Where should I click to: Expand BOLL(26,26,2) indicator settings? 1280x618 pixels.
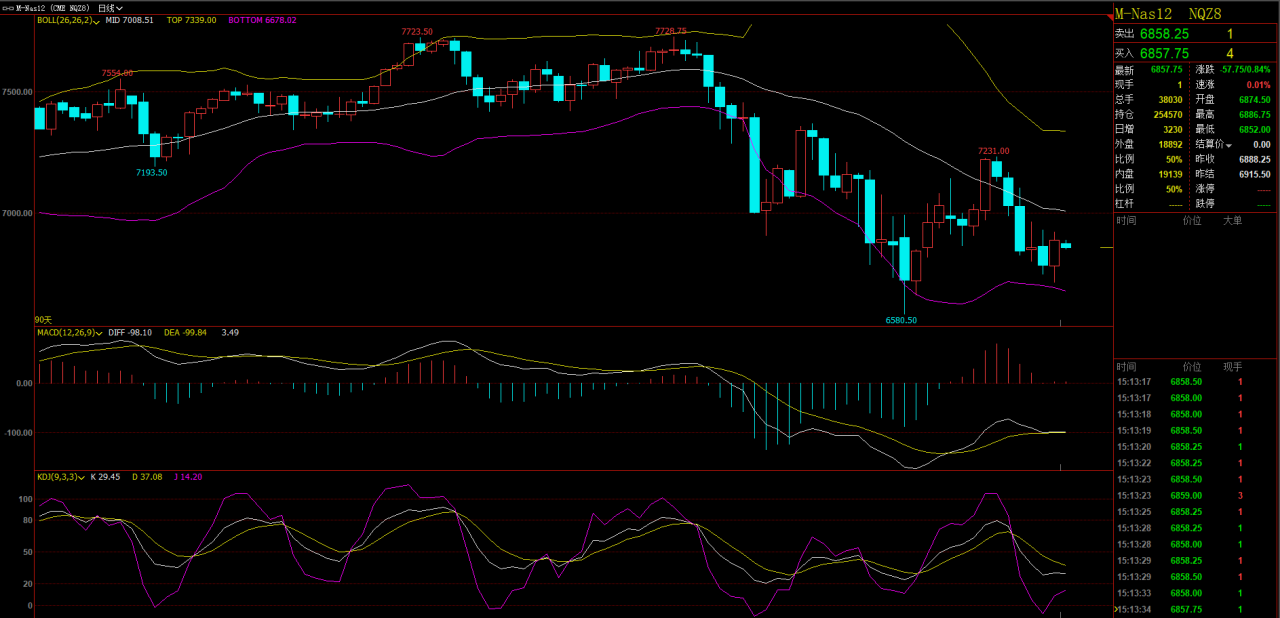click(x=95, y=21)
